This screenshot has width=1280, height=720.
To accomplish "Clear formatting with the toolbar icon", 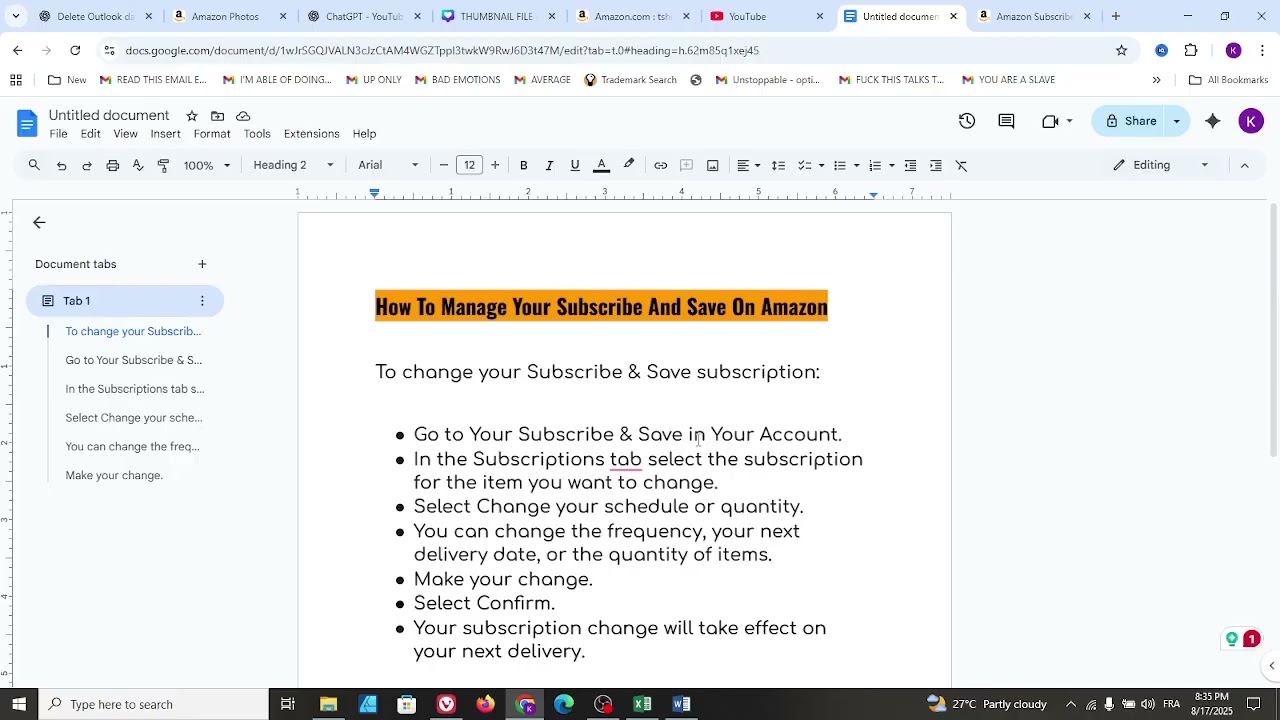I will coord(962,165).
